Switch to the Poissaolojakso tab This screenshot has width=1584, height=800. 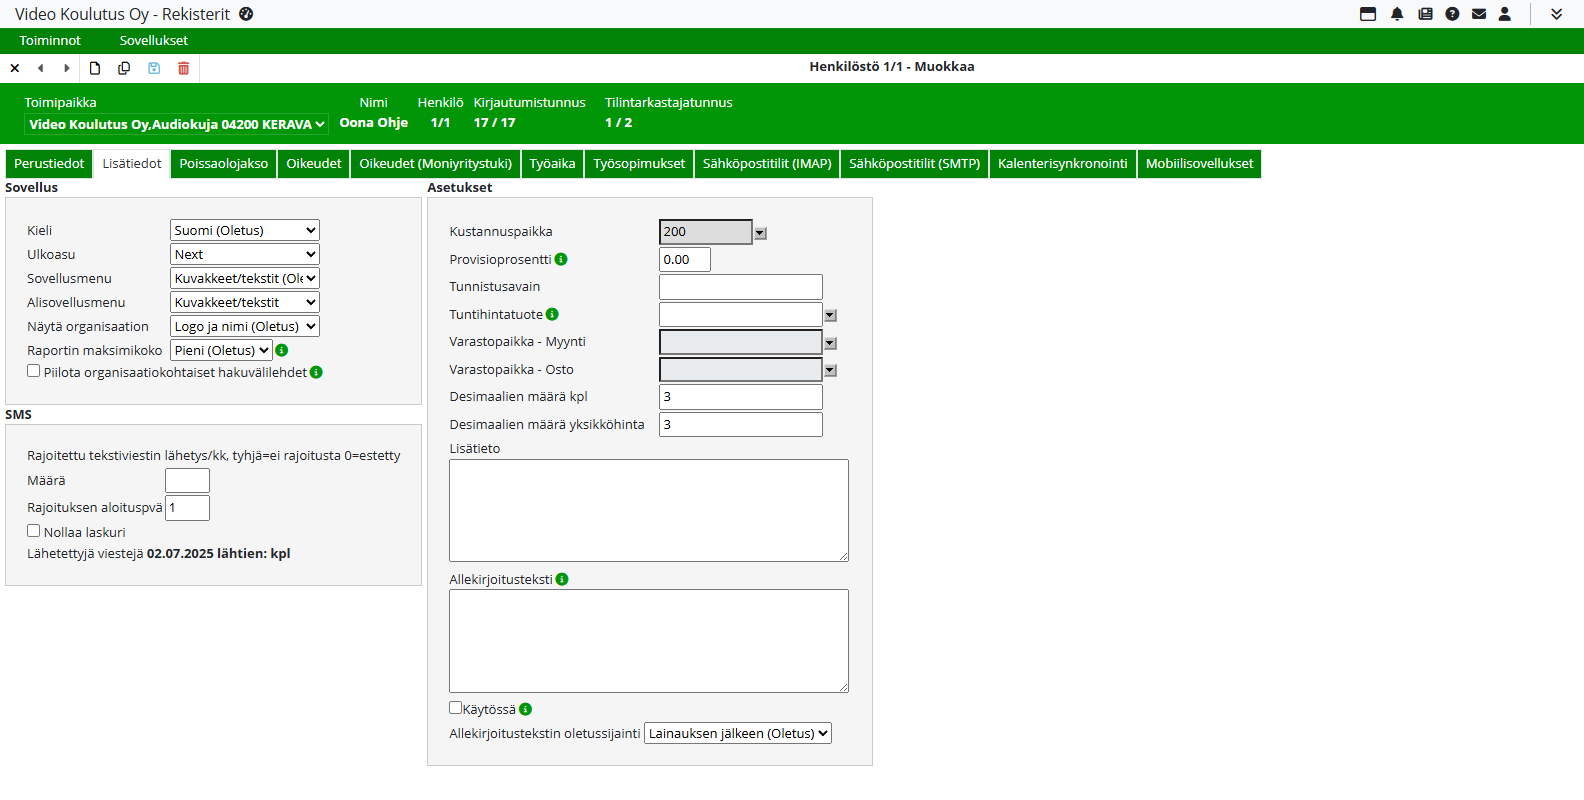click(x=224, y=164)
